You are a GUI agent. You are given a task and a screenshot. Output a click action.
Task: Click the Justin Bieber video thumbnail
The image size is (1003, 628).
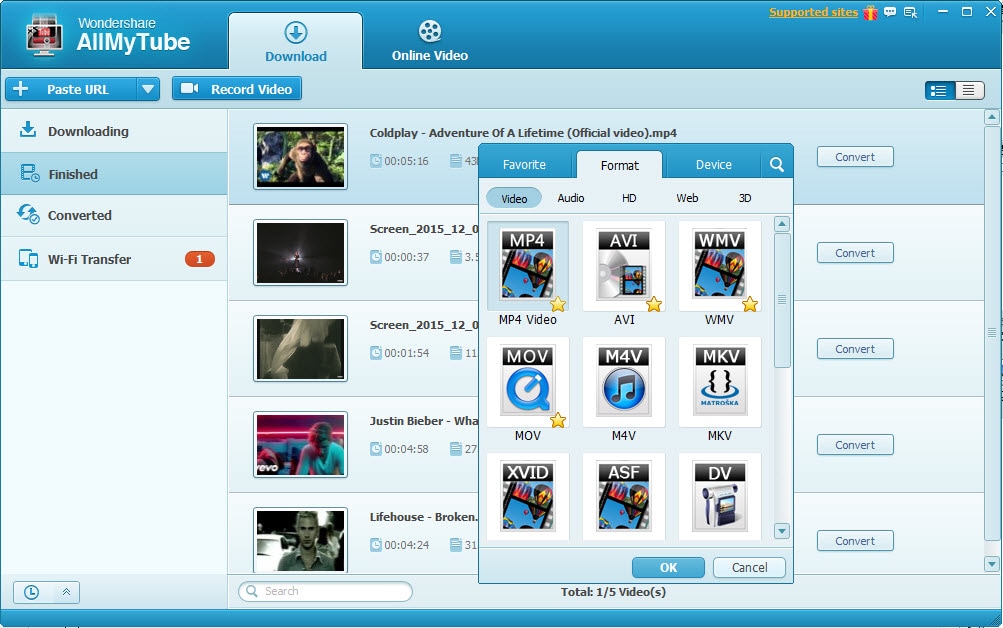[x=300, y=444]
